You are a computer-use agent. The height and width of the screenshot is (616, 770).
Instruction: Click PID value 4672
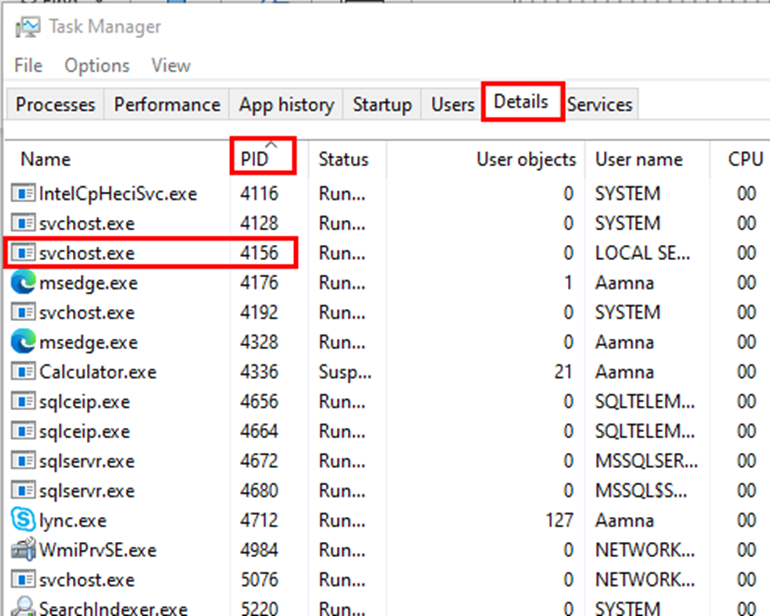(x=259, y=461)
